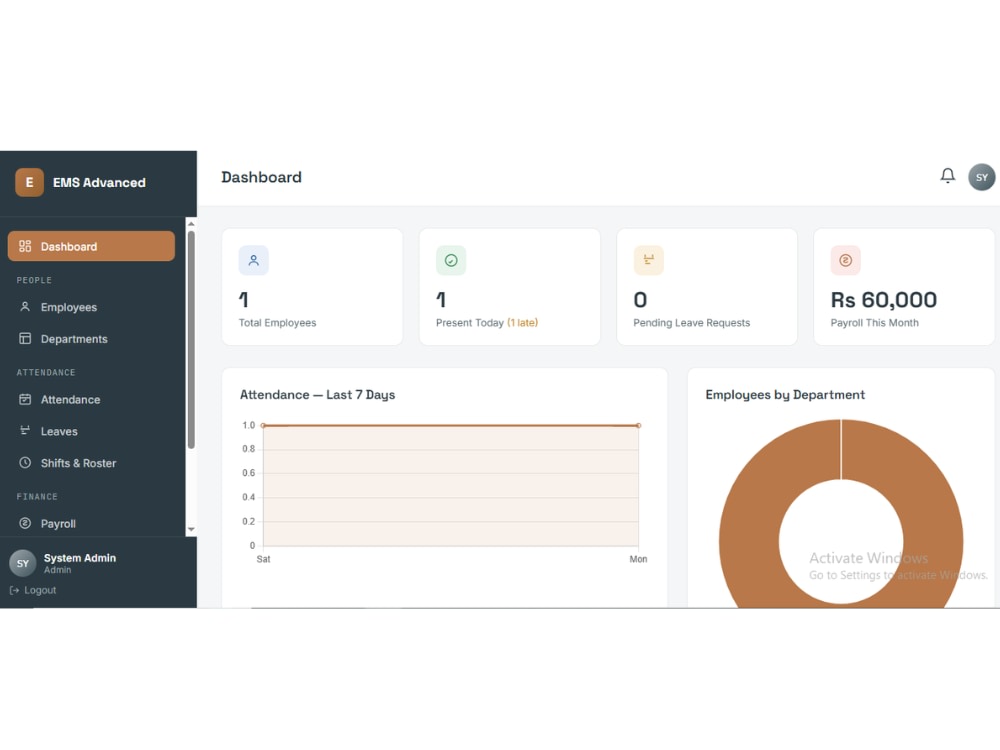The height and width of the screenshot is (750, 1000).
Task: Click the Pending Leave Requests card
Action: (x=707, y=286)
